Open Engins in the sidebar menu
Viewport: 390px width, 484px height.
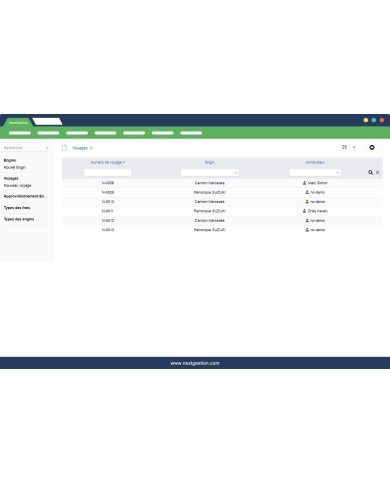tap(10, 160)
